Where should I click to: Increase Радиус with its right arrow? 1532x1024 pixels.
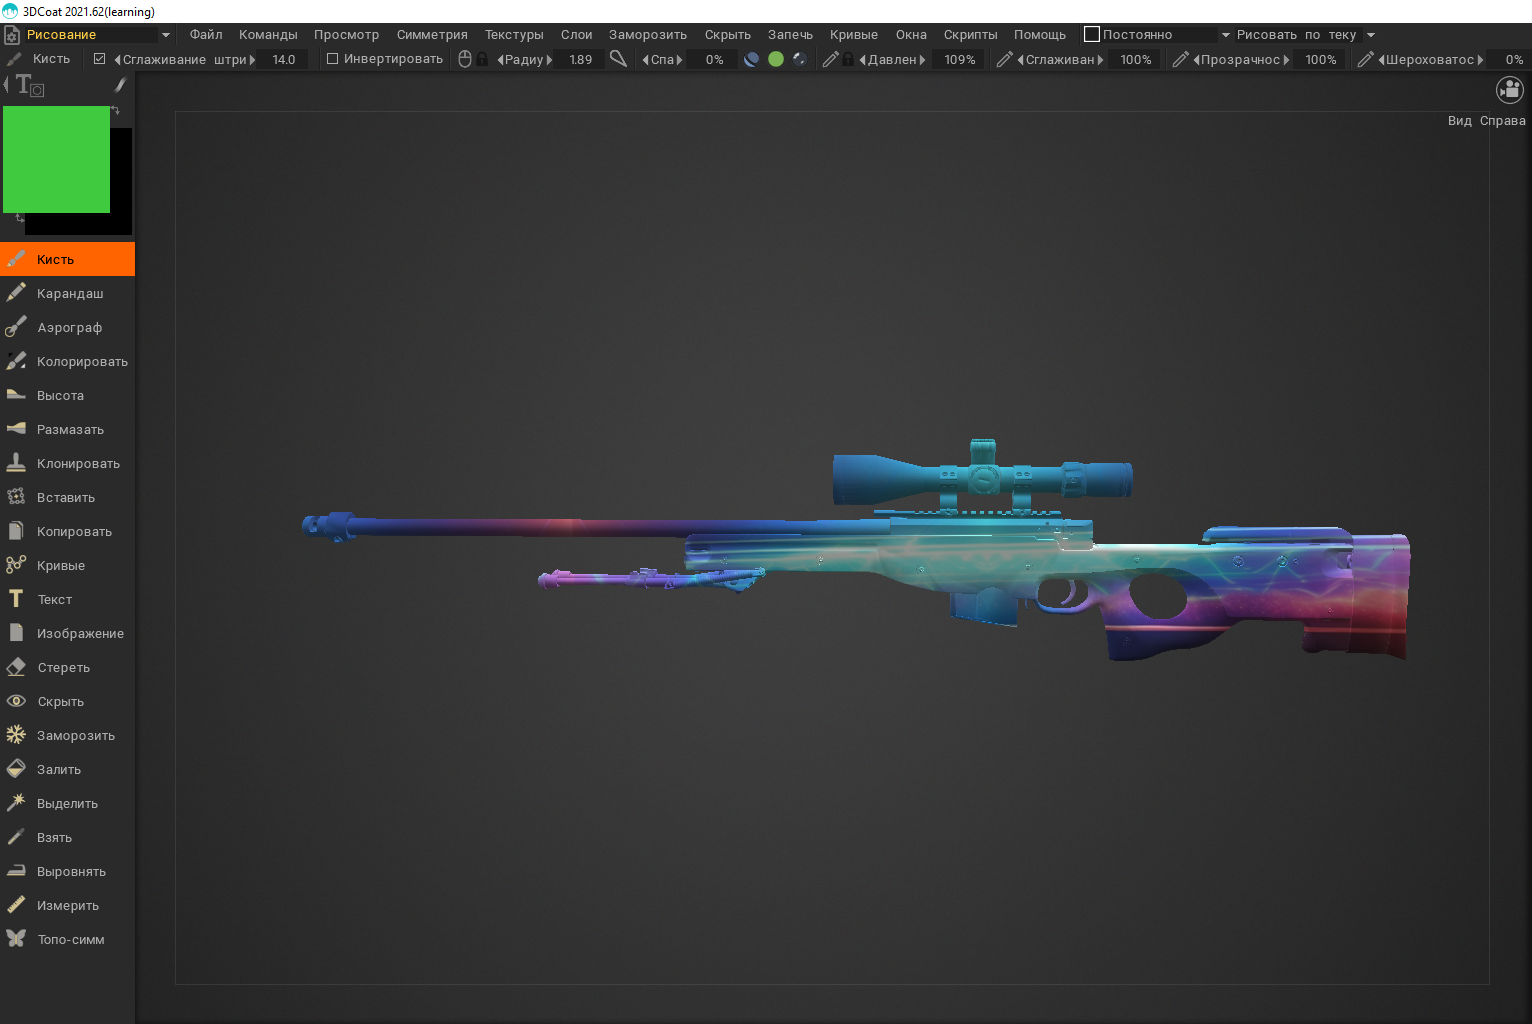click(x=549, y=60)
